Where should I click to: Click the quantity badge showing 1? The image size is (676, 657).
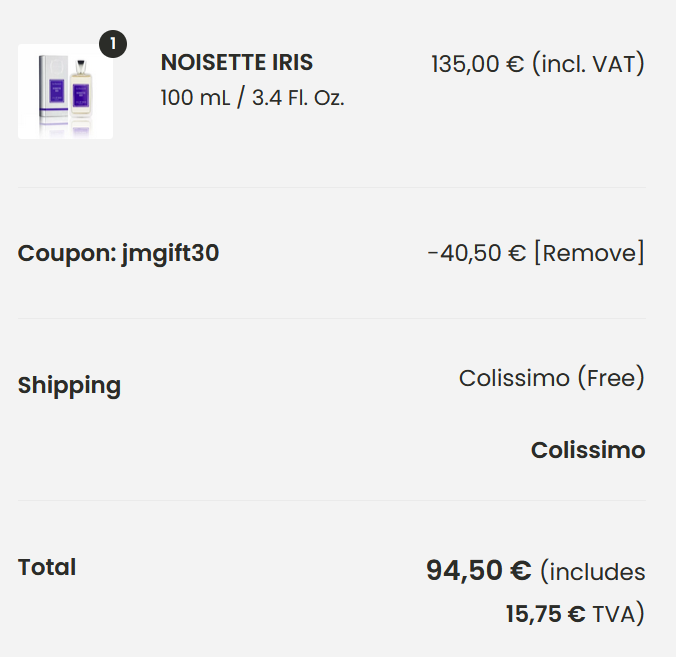113,44
